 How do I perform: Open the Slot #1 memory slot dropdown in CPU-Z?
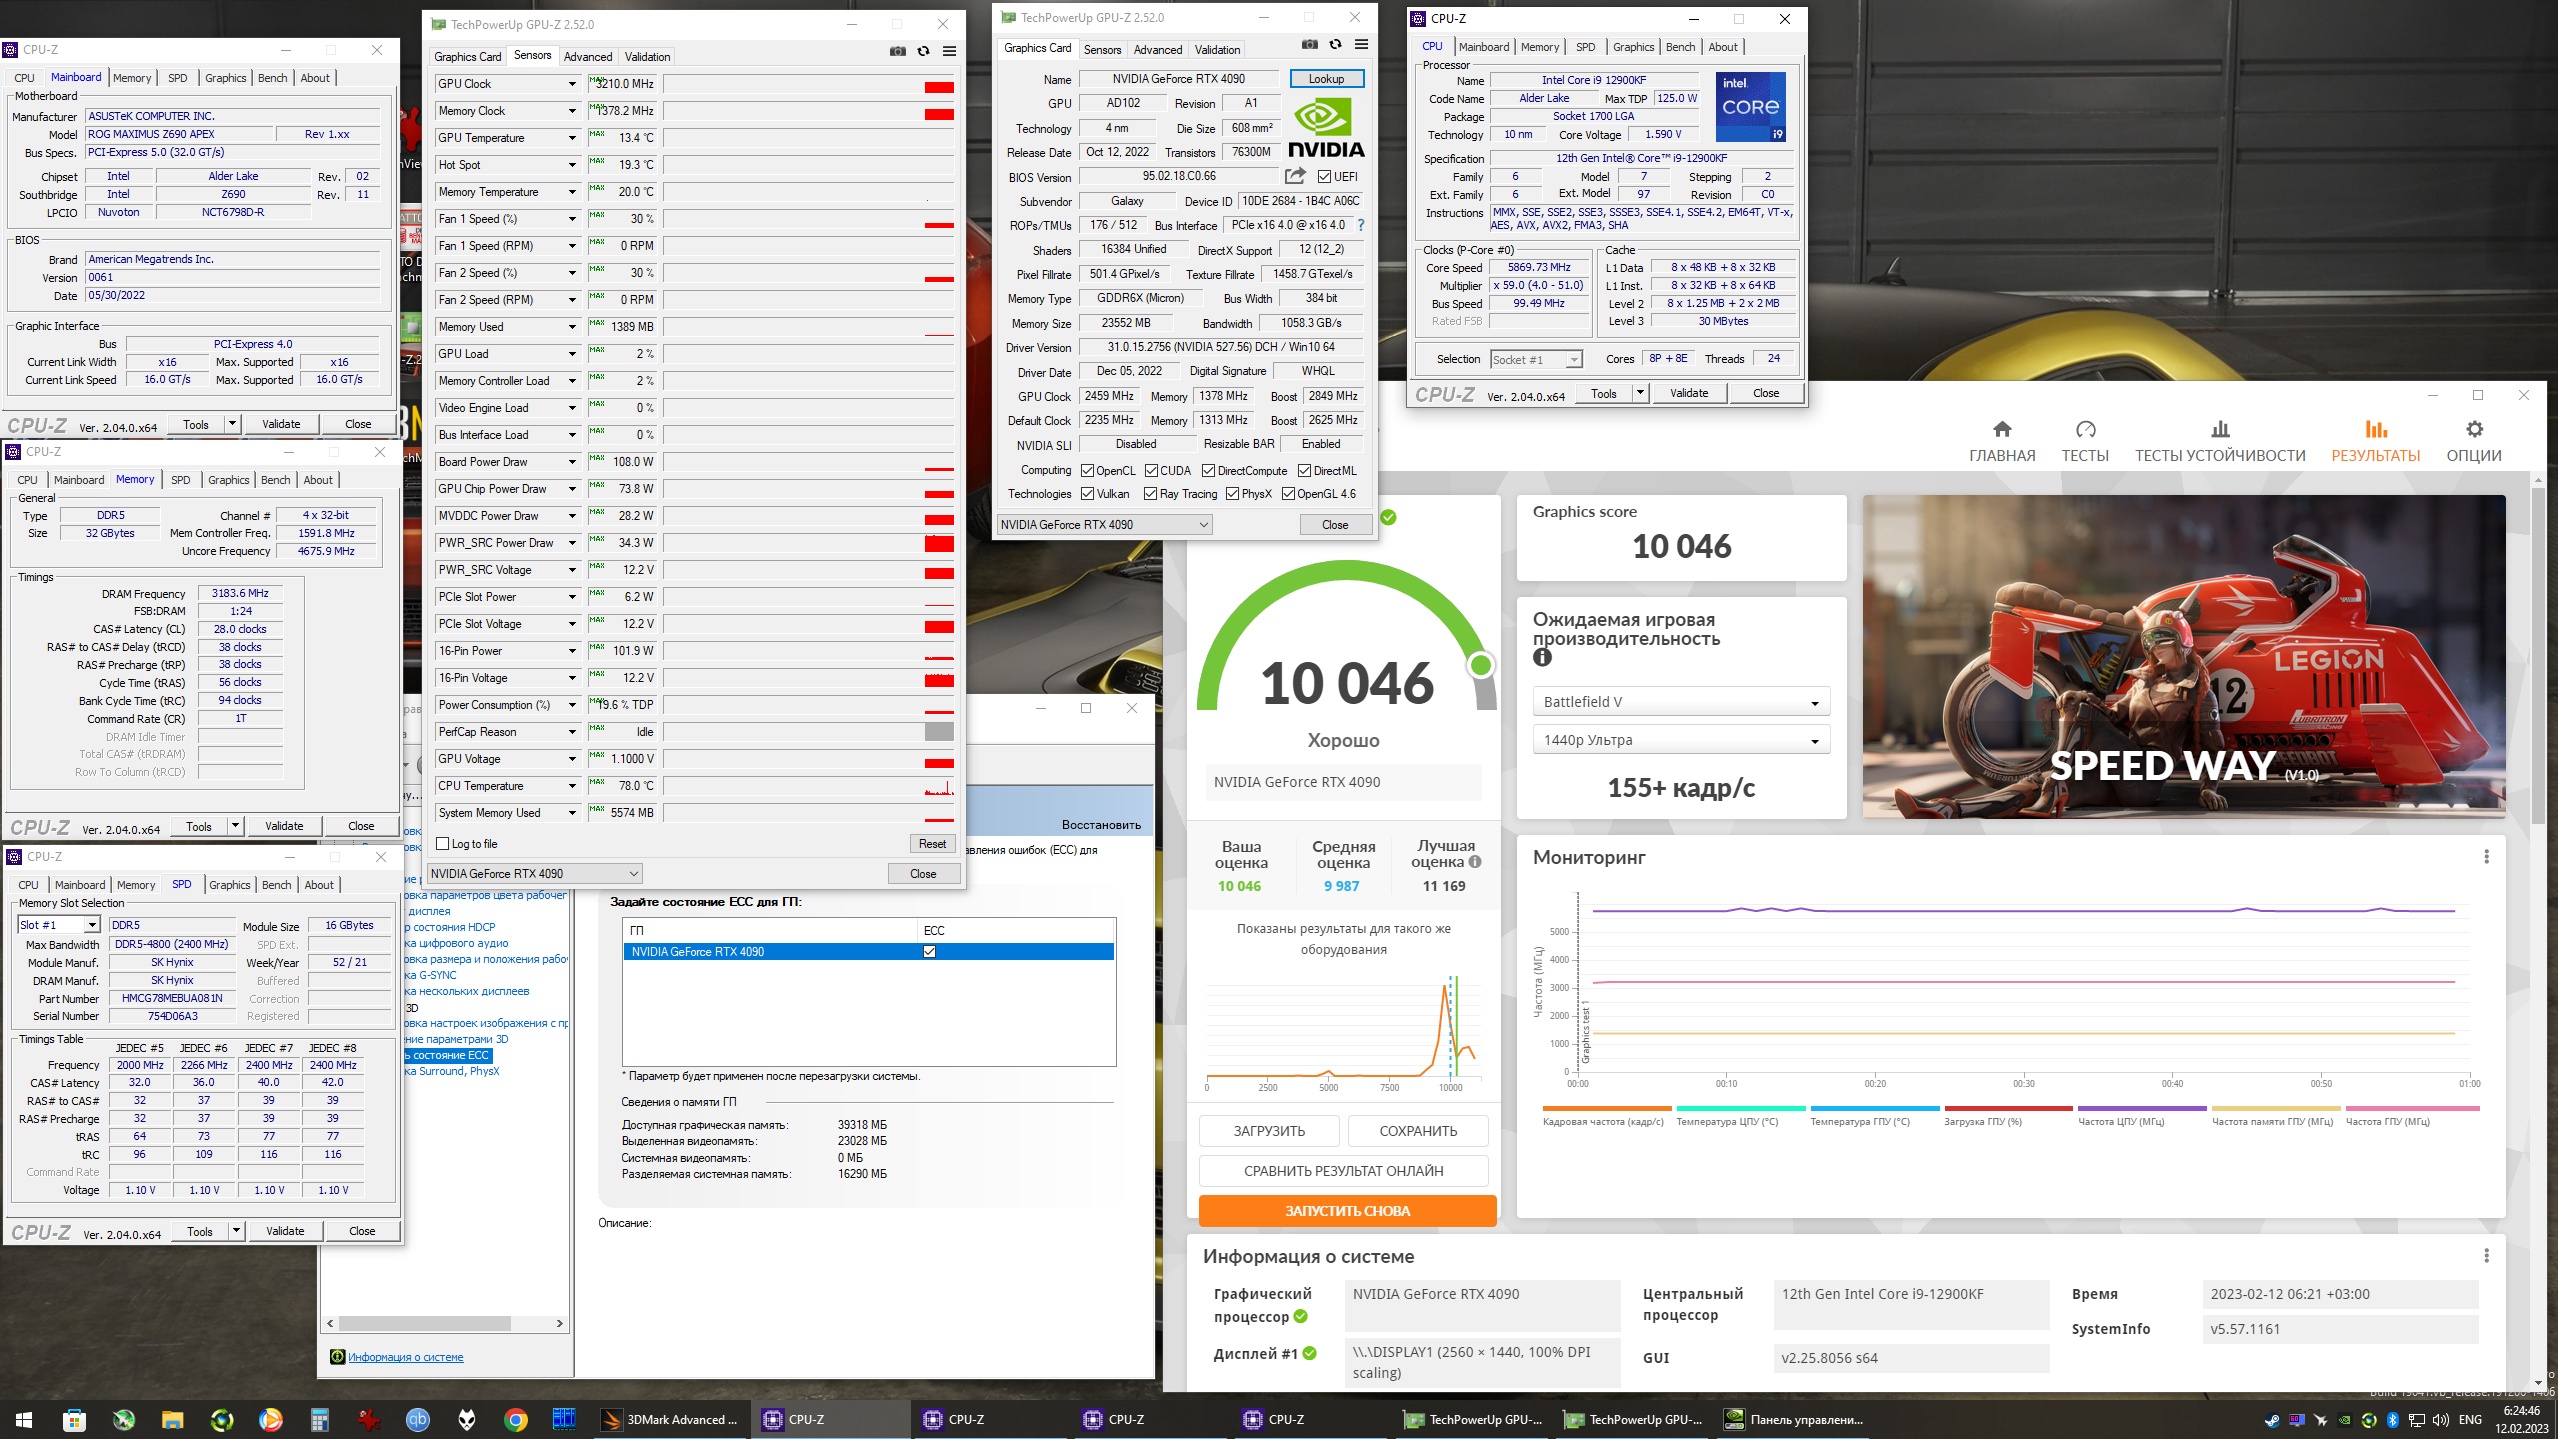tap(58, 925)
